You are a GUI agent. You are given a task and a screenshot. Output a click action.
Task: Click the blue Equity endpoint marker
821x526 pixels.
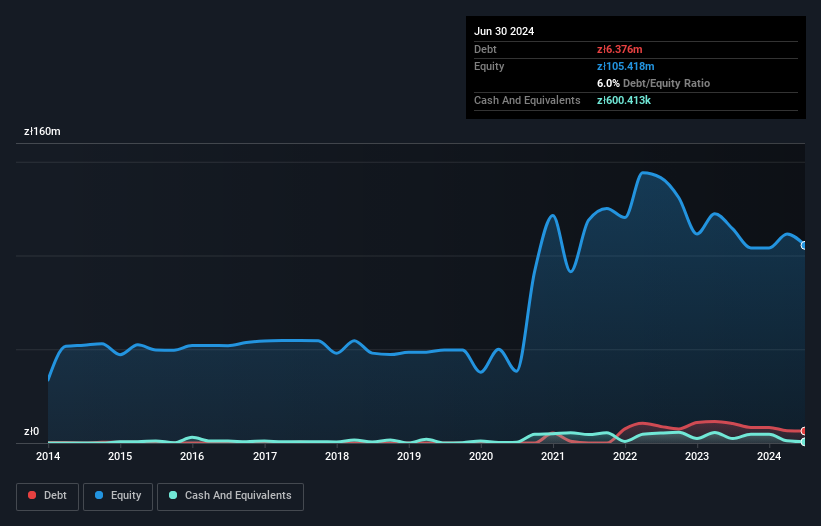click(x=804, y=245)
